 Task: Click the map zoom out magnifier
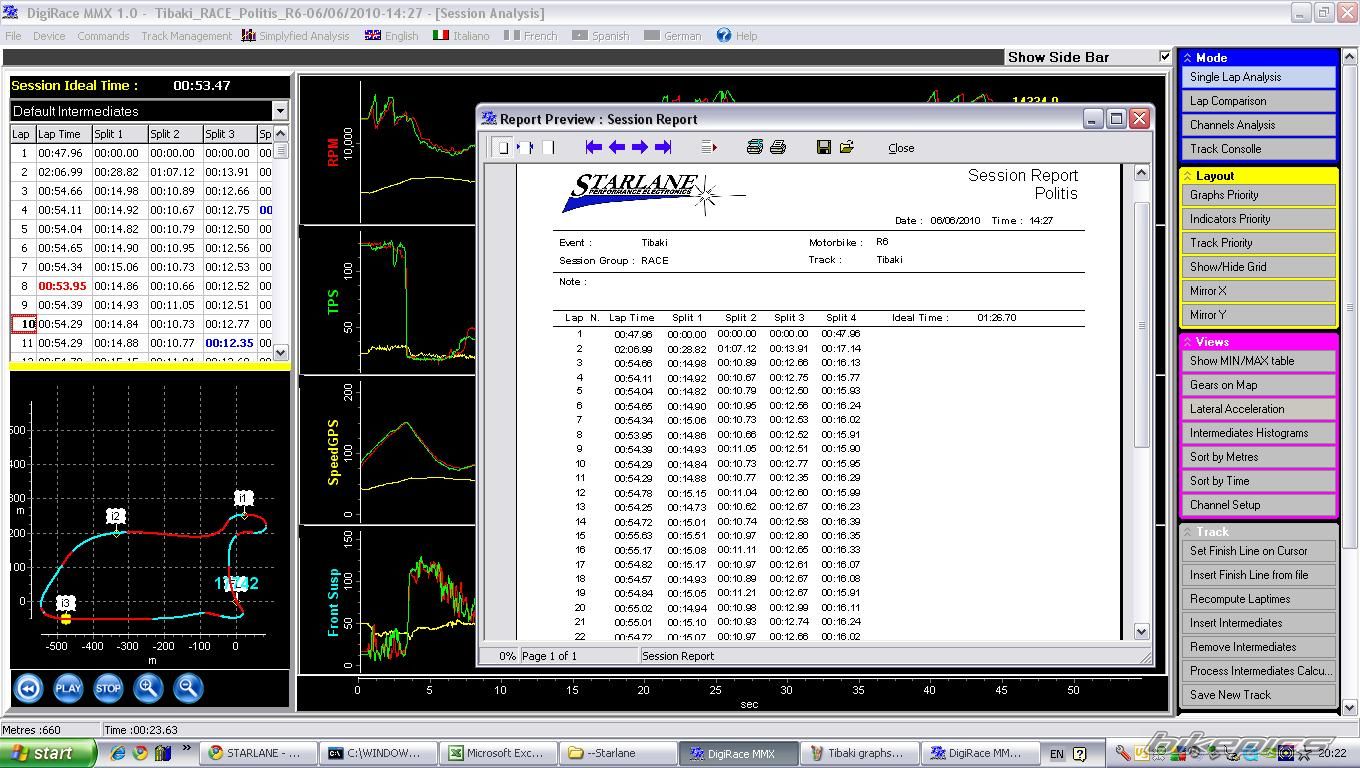pyautogui.click(x=188, y=688)
